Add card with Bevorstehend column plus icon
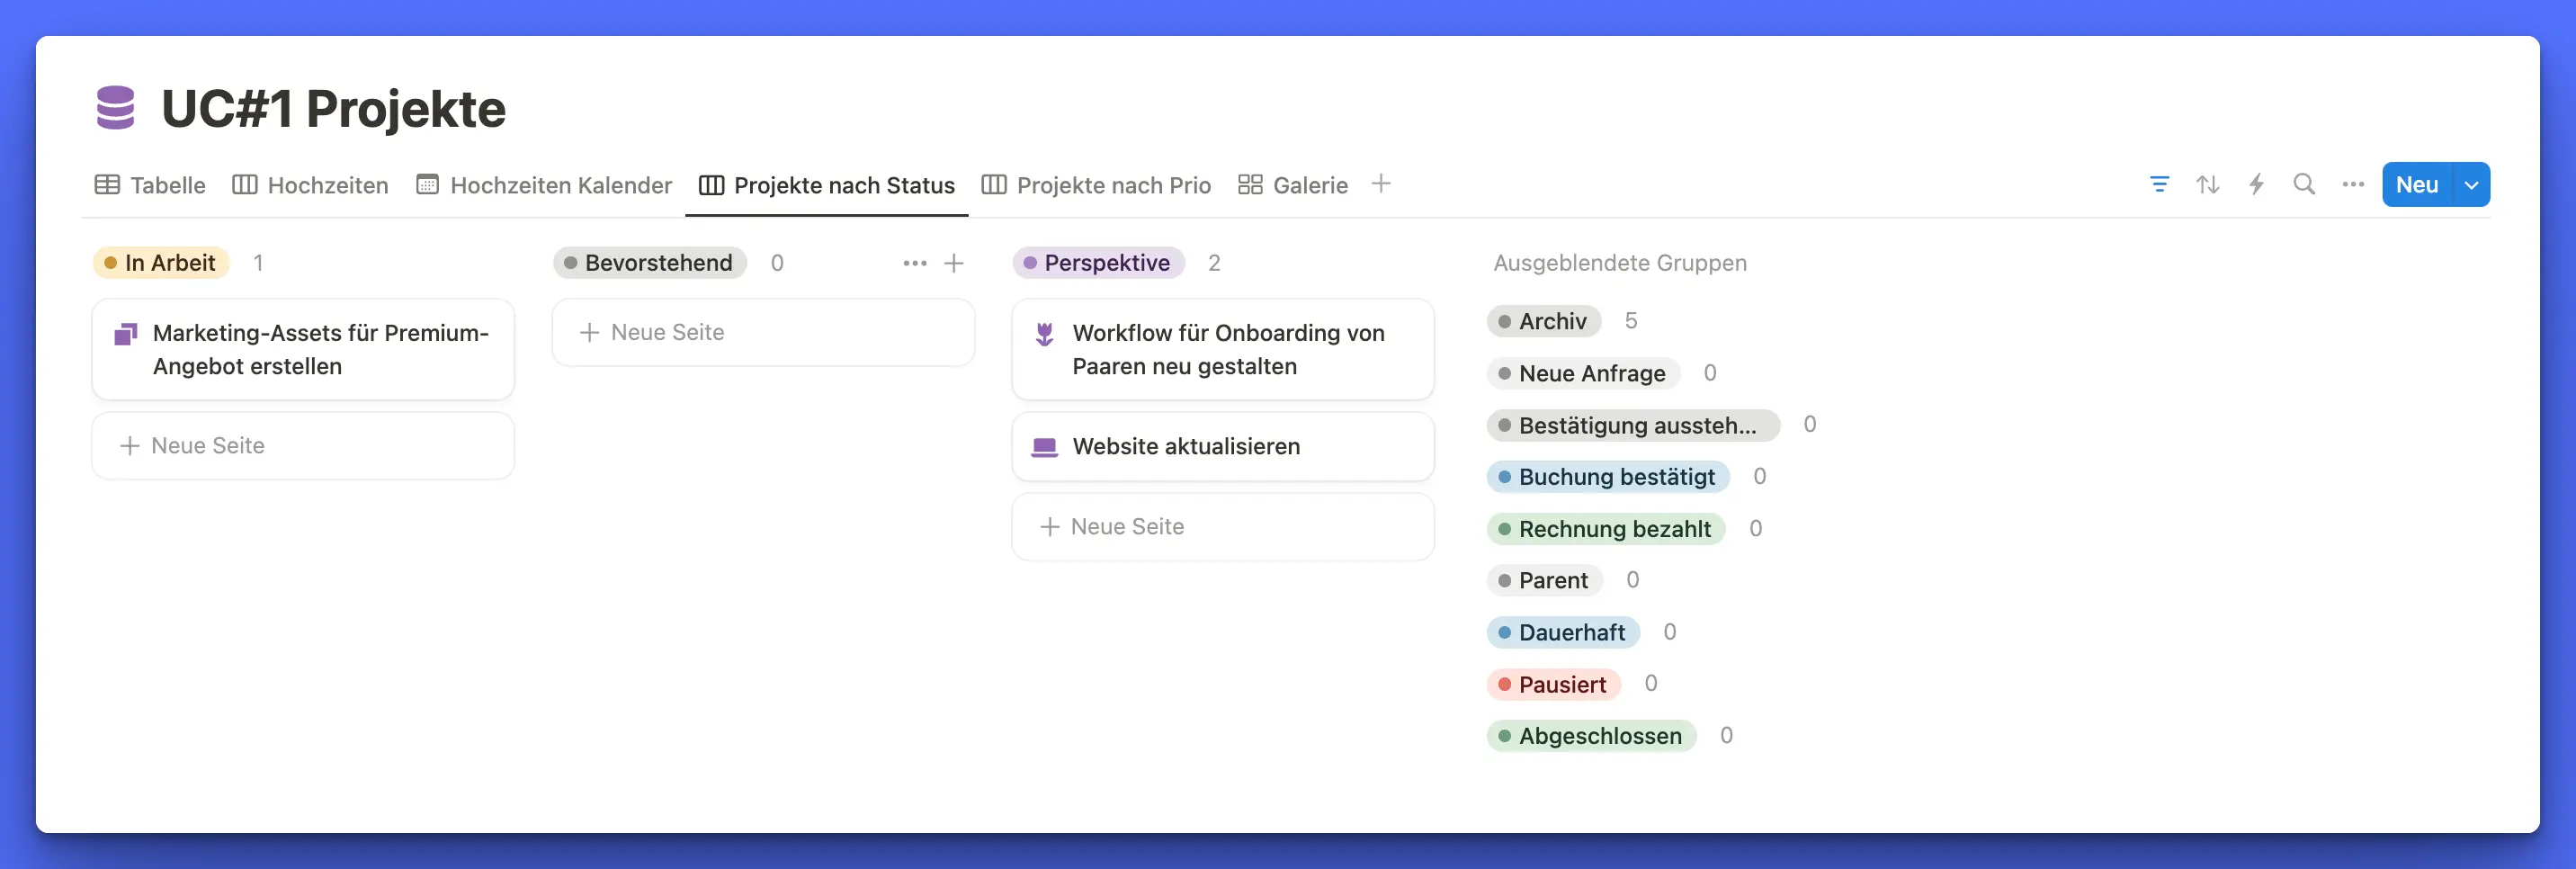The image size is (2576, 869). tap(954, 263)
